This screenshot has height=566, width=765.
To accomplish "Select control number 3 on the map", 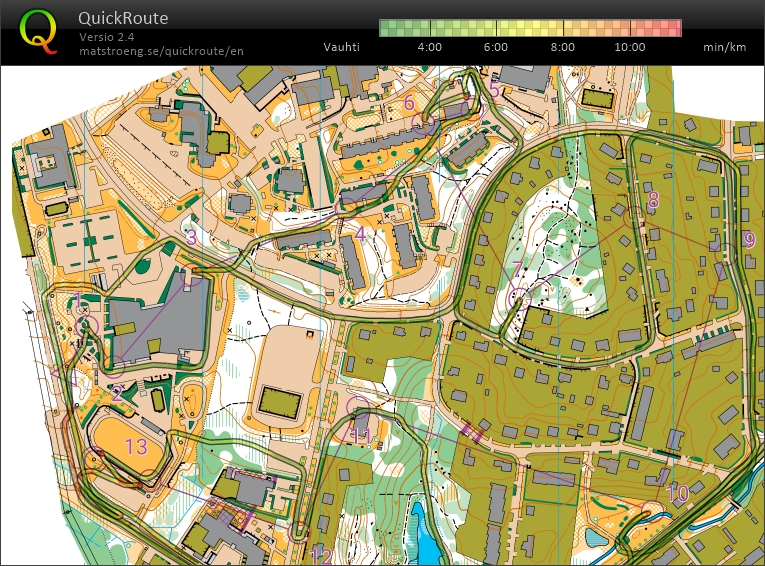I will tap(191, 237).
